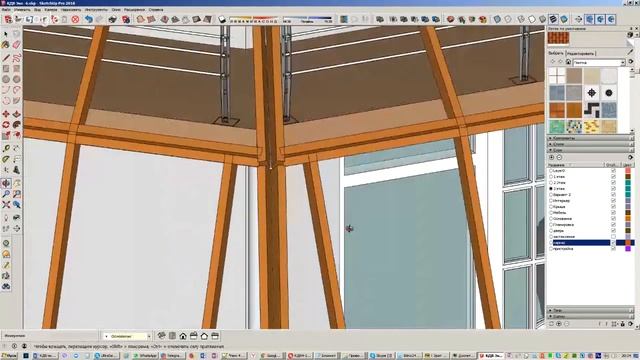Viewport: 640px width, 360px height.
Task: Switch to the Выбрать materials tab
Action: [x=556, y=53]
